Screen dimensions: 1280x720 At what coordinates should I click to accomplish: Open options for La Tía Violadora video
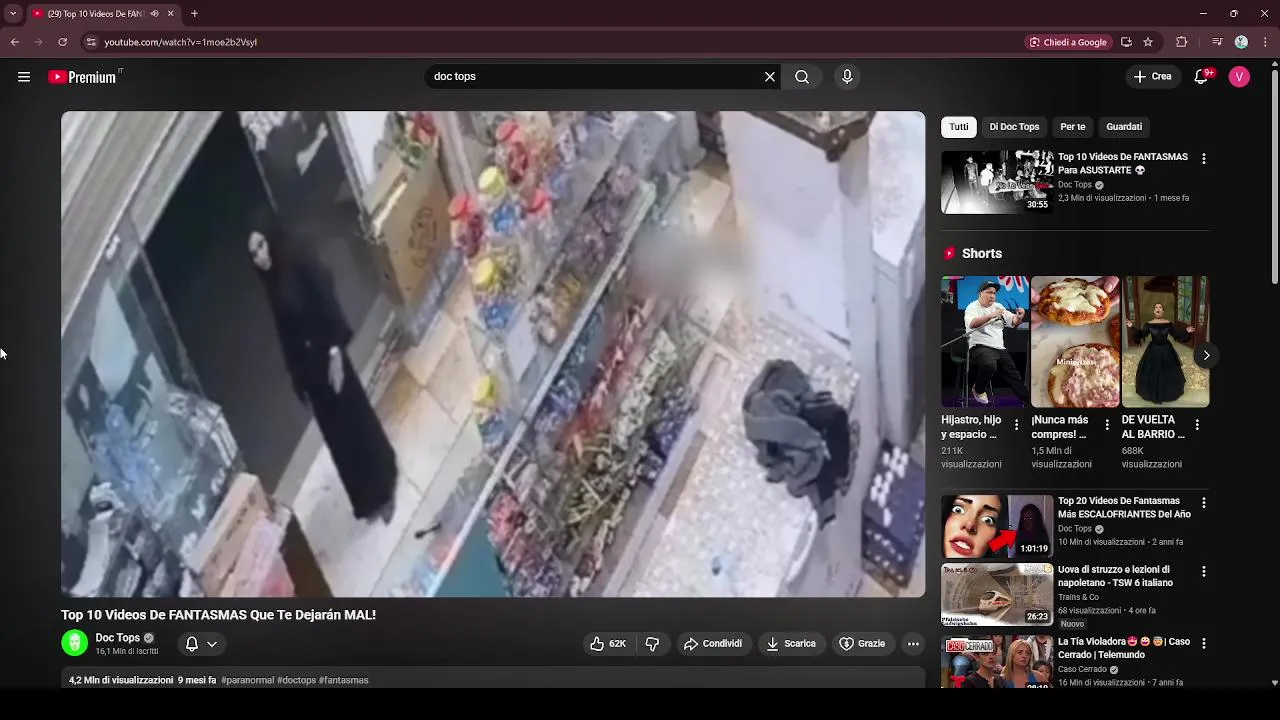1203,644
